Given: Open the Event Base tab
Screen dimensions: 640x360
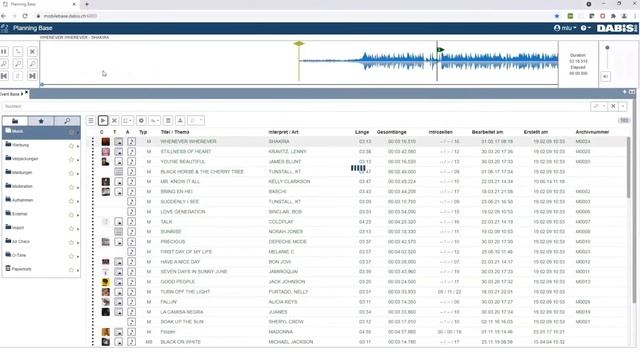Looking at the screenshot, I should point(11,94).
